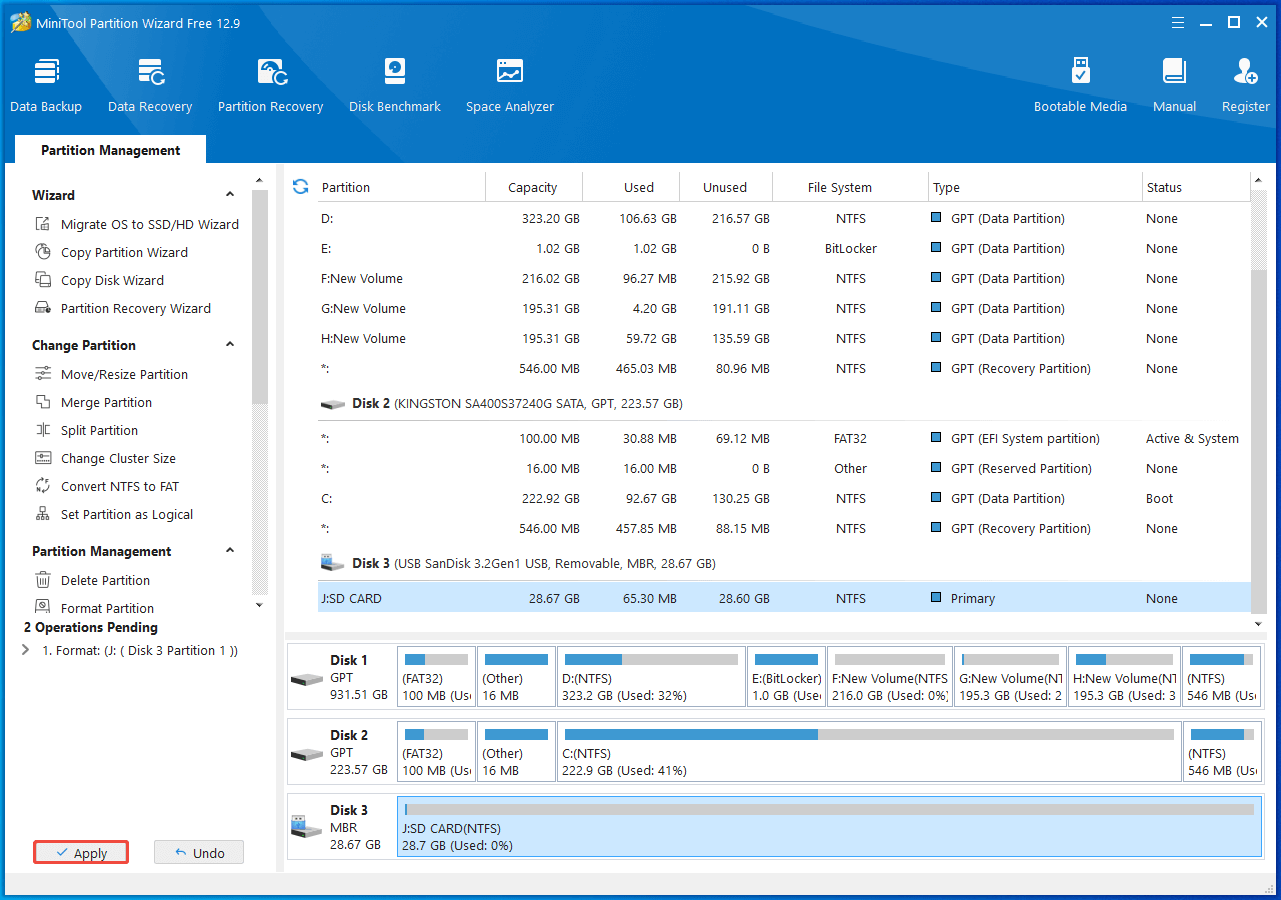Open the Data Backup tool

coord(46,83)
